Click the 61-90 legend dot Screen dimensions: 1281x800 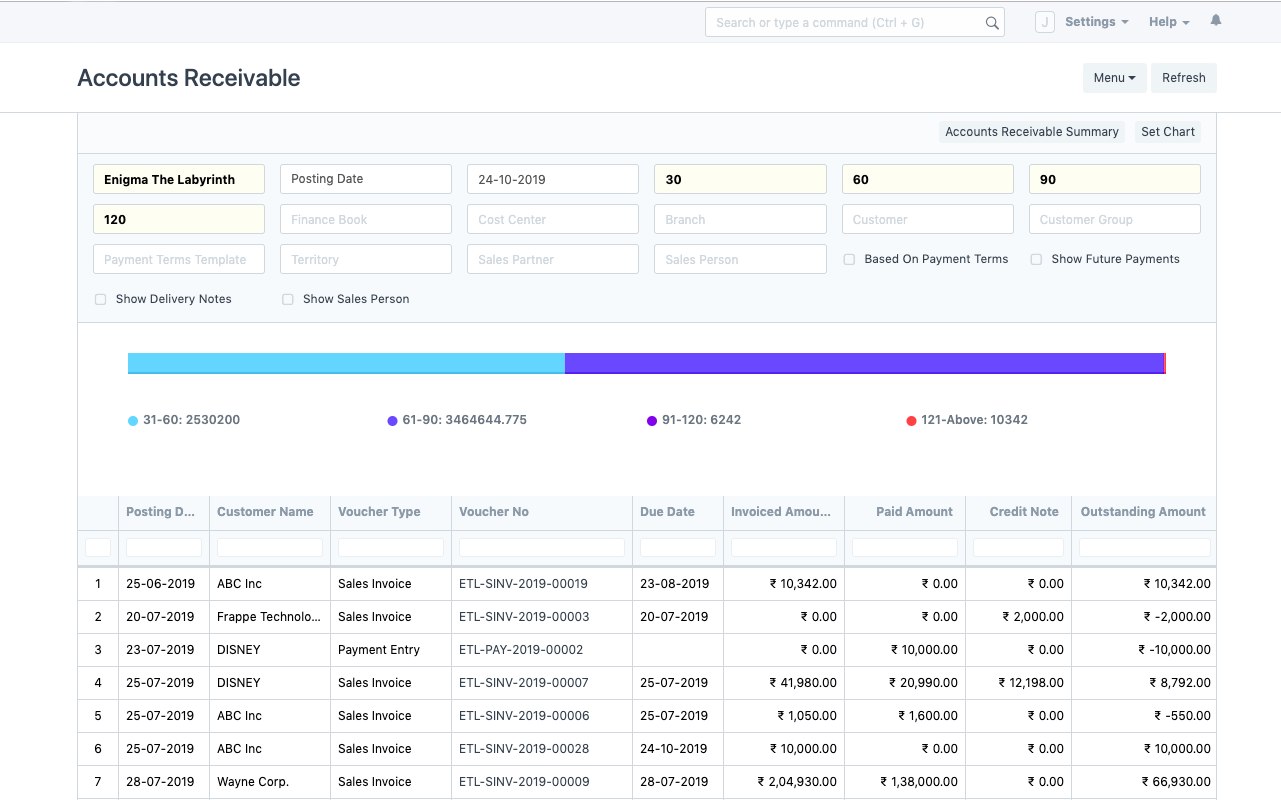pos(392,421)
